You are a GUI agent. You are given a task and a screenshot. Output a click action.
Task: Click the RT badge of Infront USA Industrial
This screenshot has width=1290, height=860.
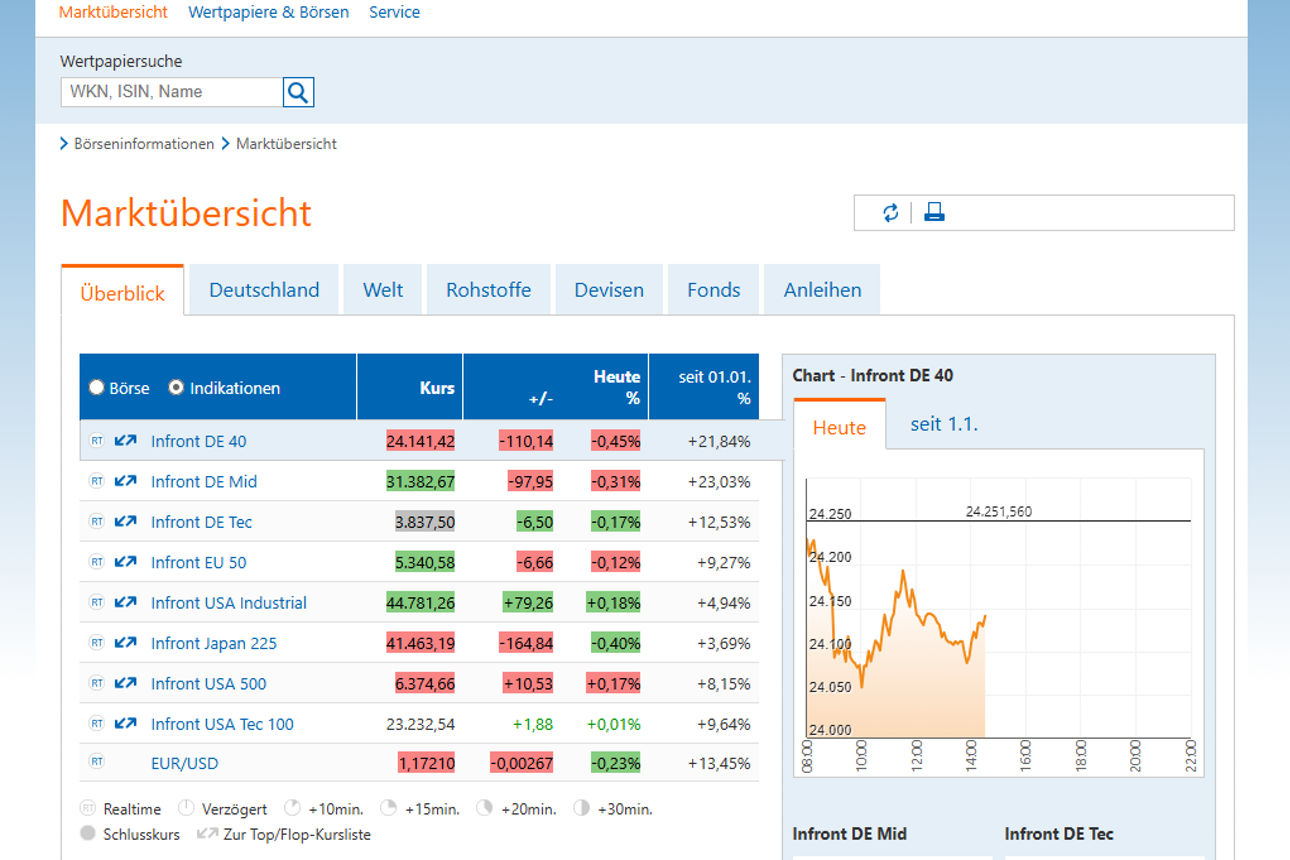point(97,602)
